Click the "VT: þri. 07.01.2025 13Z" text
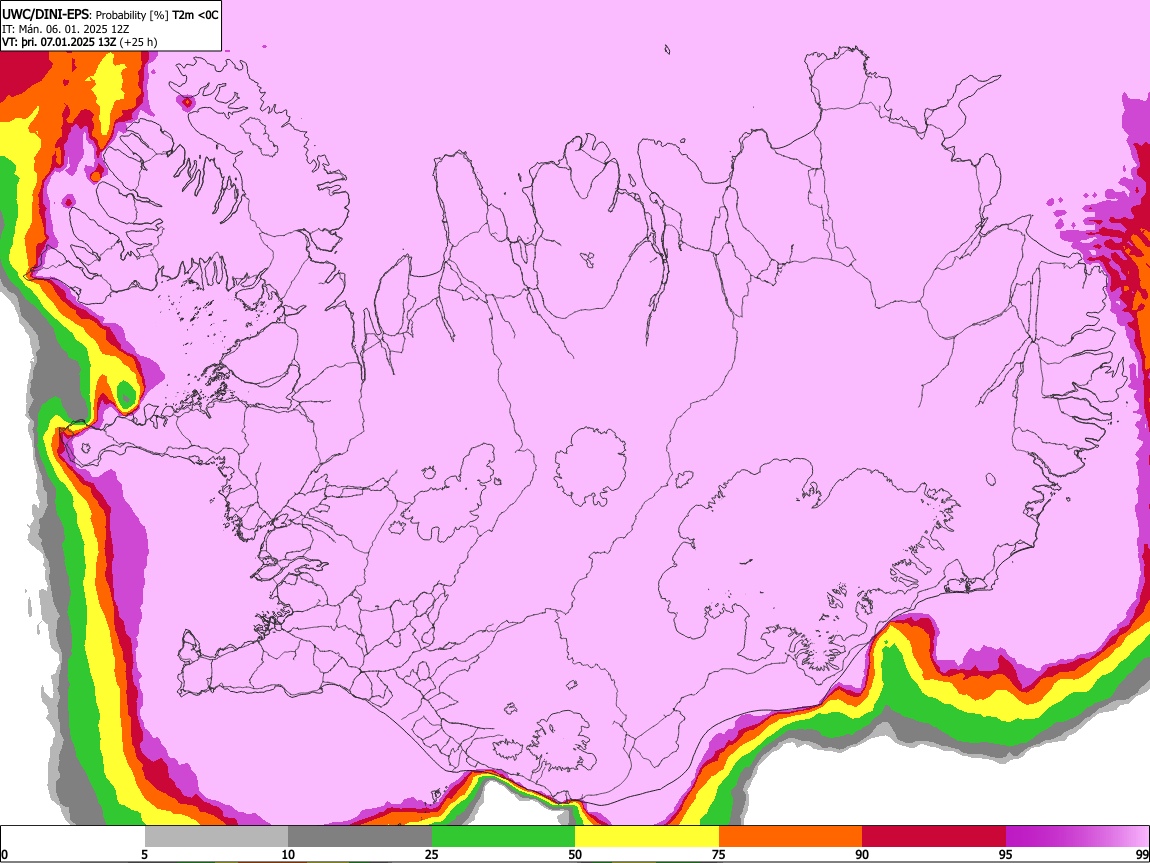The image size is (1150, 863). [x=59, y=42]
